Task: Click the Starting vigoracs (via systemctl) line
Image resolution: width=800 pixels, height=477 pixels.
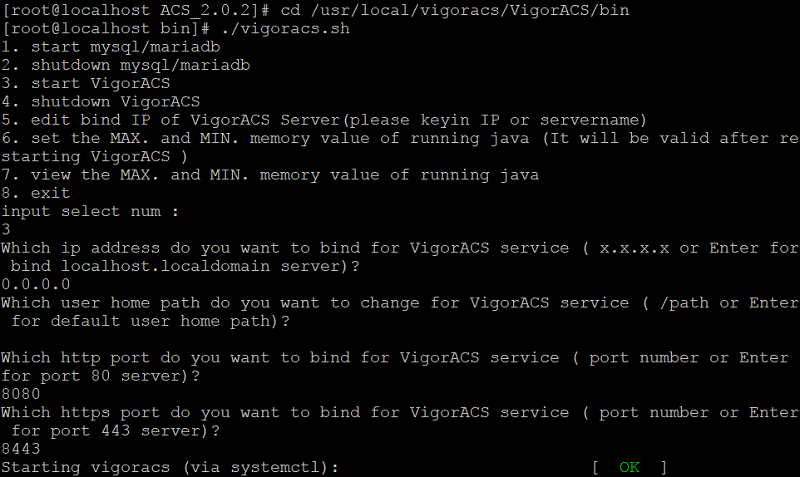Action: tap(170, 468)
